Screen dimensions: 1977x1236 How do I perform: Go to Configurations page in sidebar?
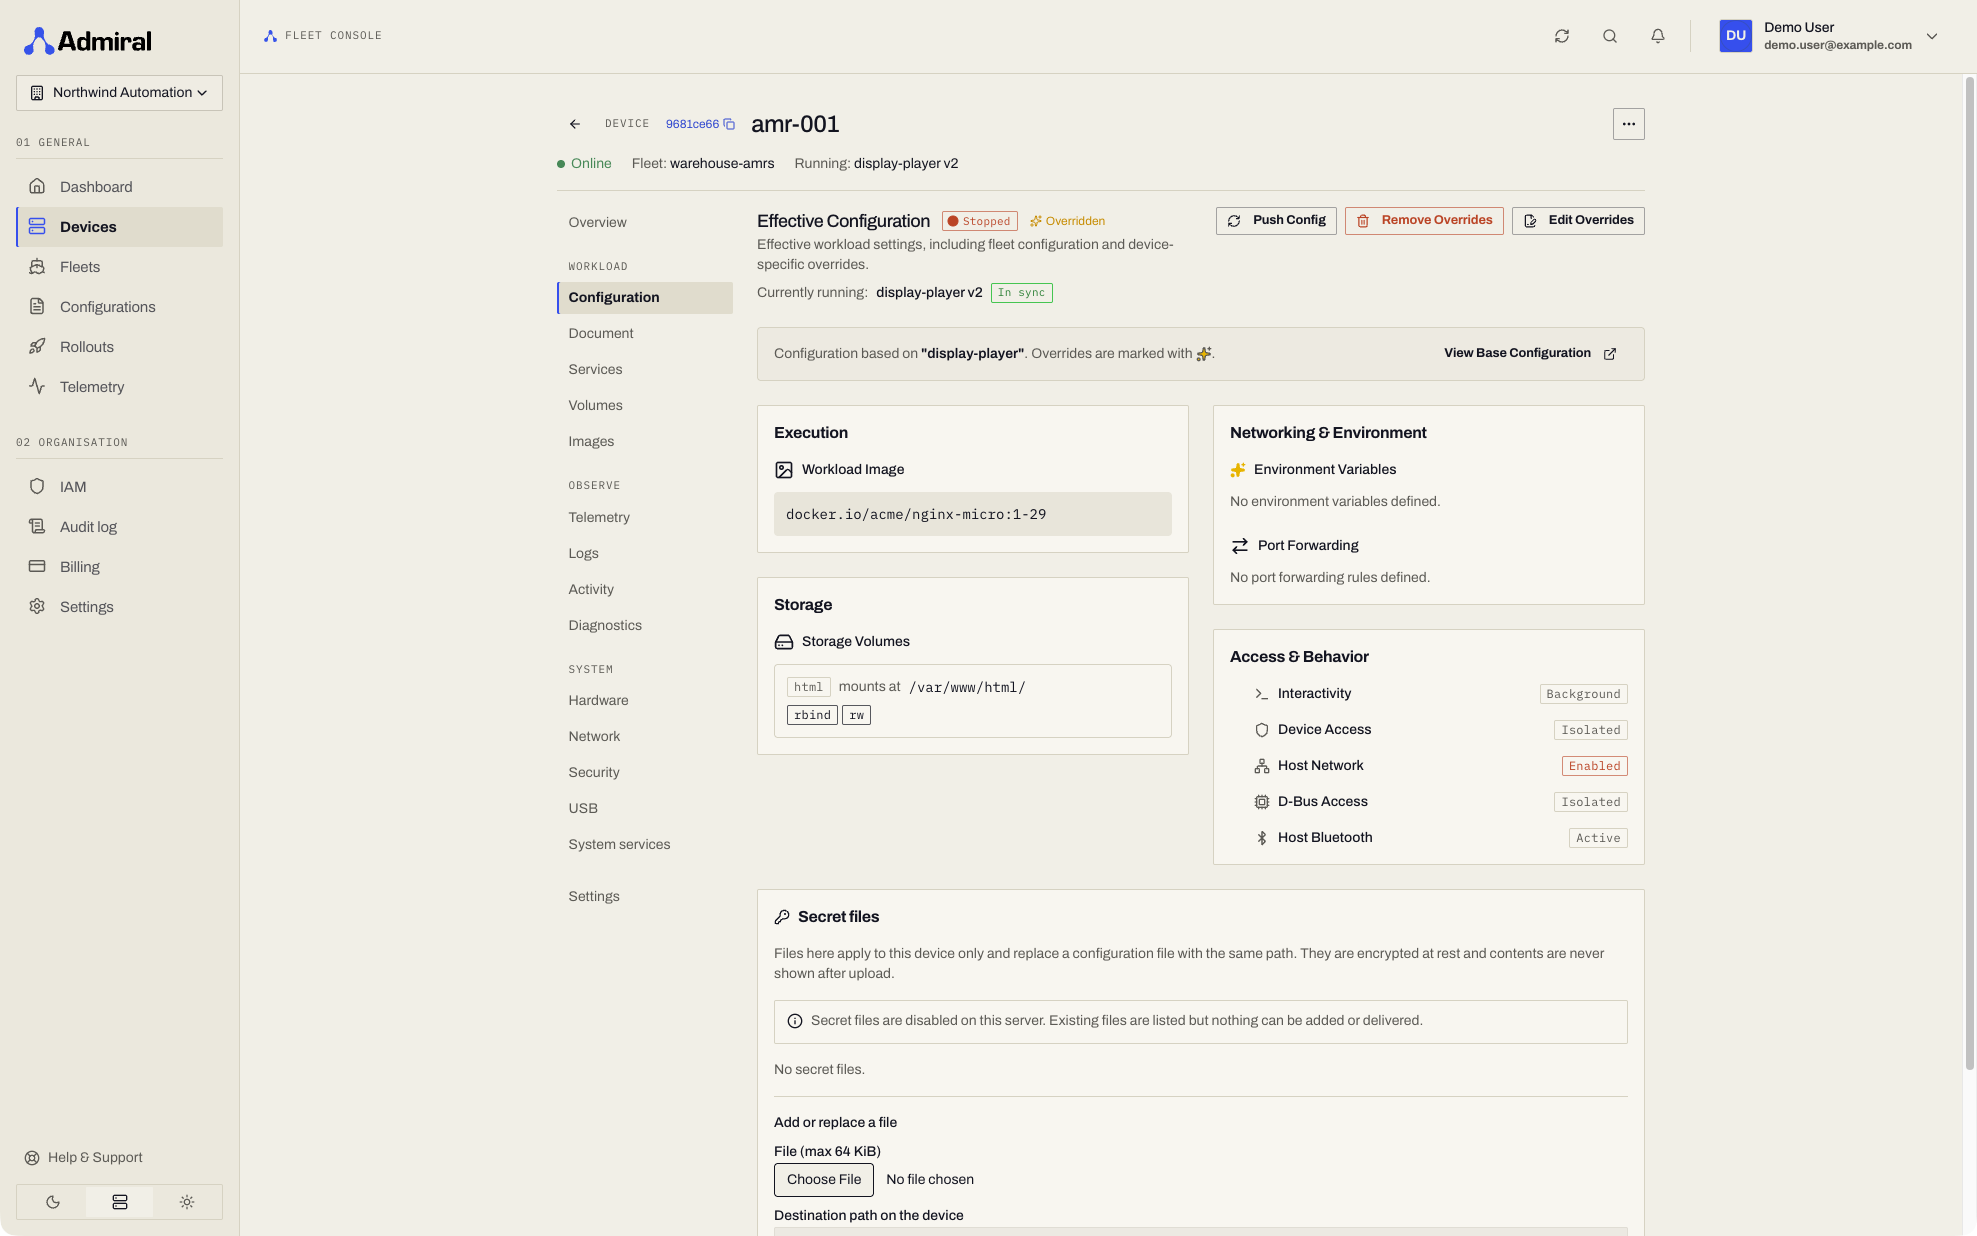120,307
